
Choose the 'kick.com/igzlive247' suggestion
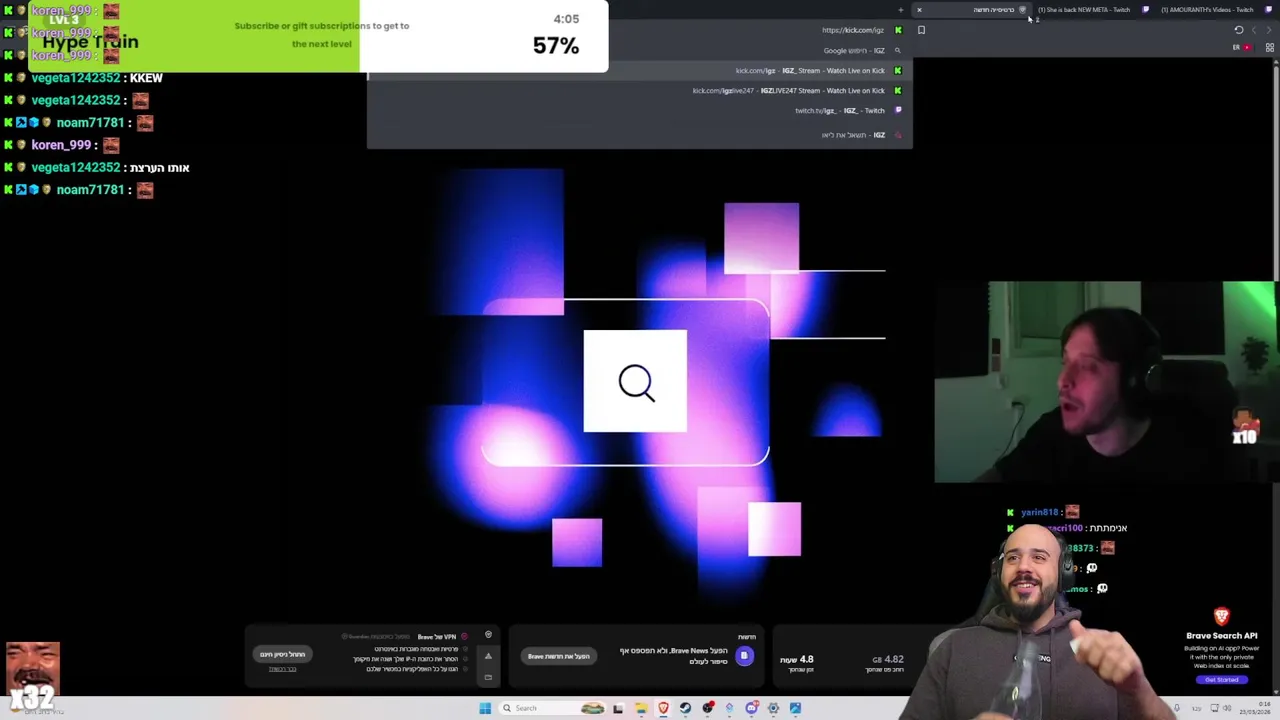(640, 90)
